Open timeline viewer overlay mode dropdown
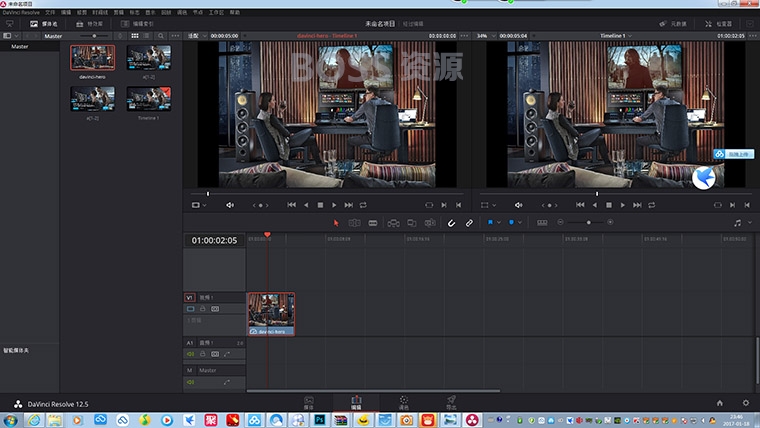 [x=488, y=205]
